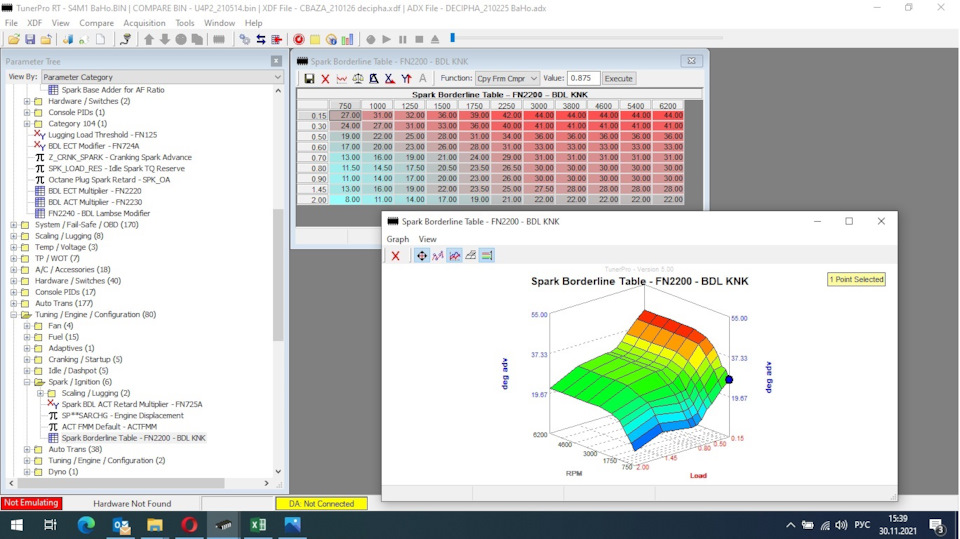Open the Acquisition menu

tap(144, 23)
